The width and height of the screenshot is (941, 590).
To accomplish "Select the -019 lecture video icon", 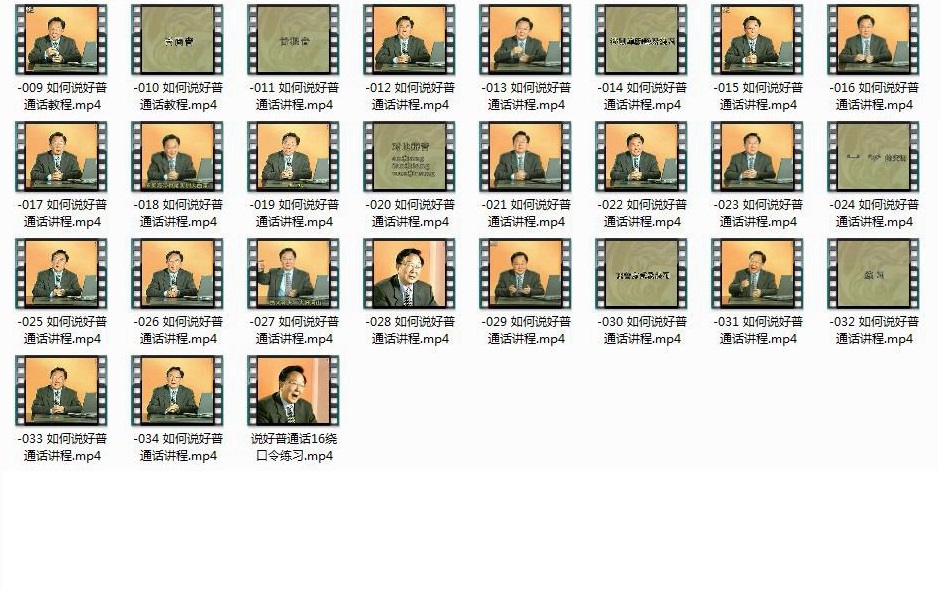I will click(293, 157).
